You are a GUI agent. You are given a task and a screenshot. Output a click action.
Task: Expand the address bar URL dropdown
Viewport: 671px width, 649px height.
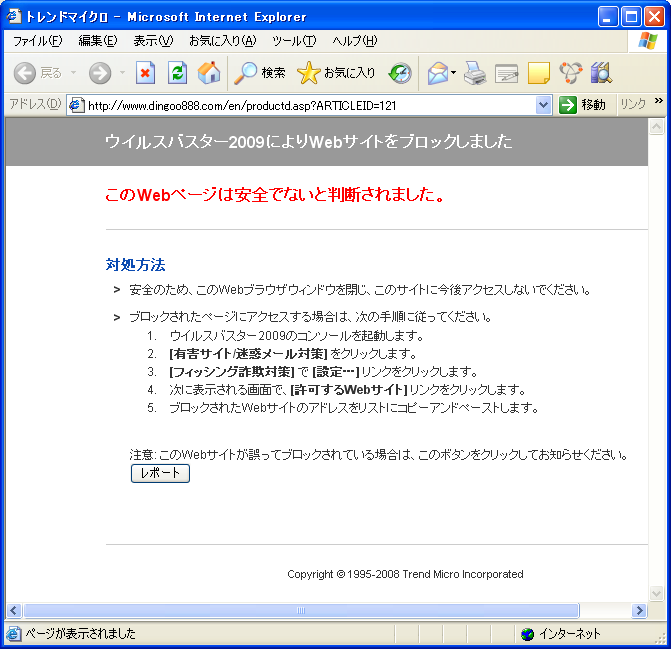tap(543, 105)
